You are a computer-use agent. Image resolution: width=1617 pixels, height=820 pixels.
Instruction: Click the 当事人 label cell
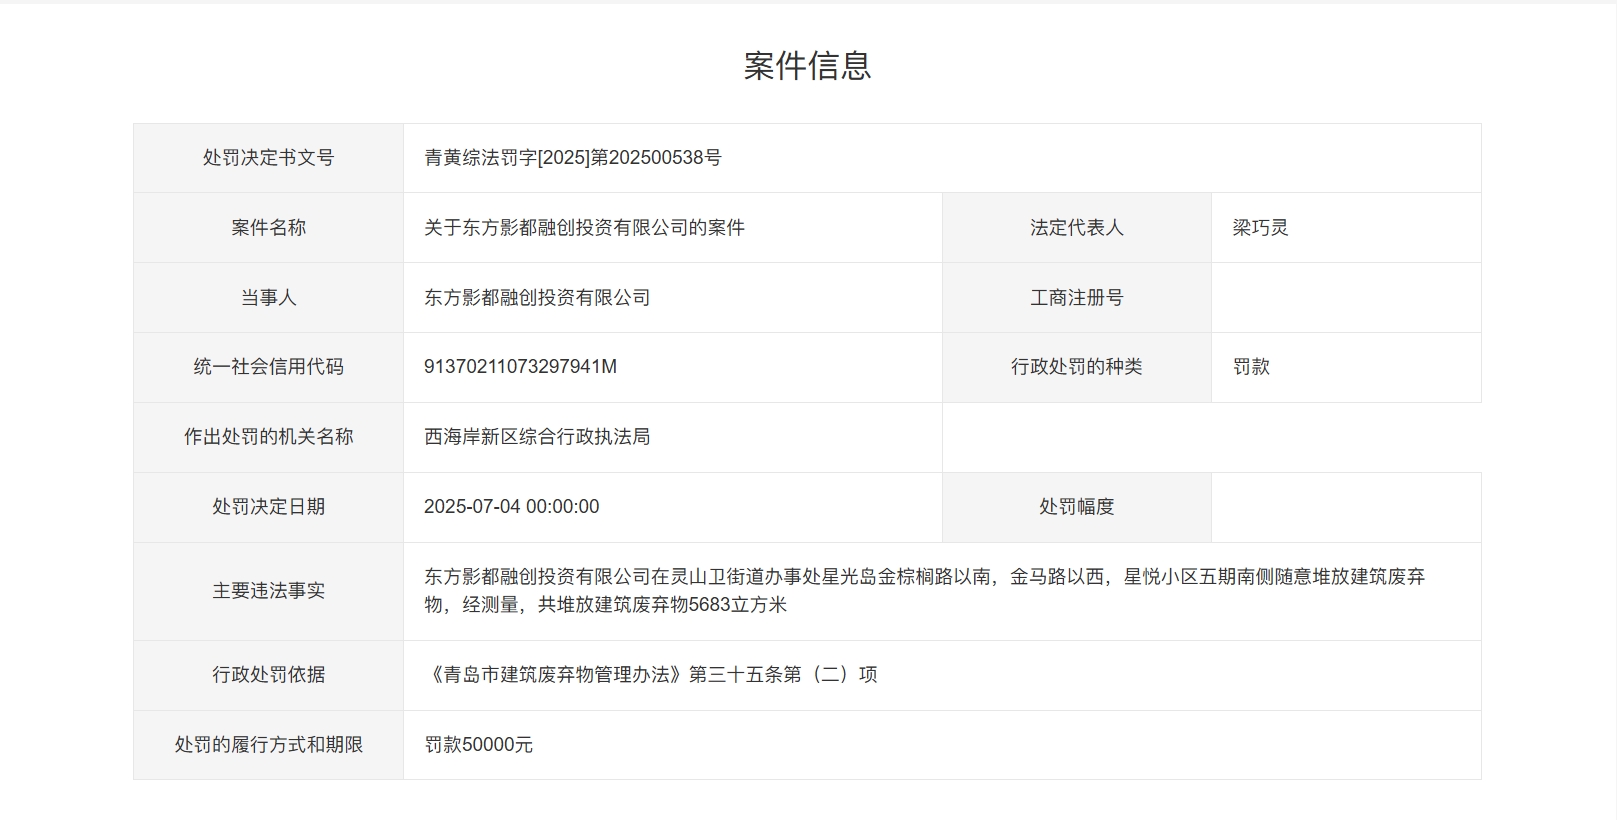(x=268, y=298)
